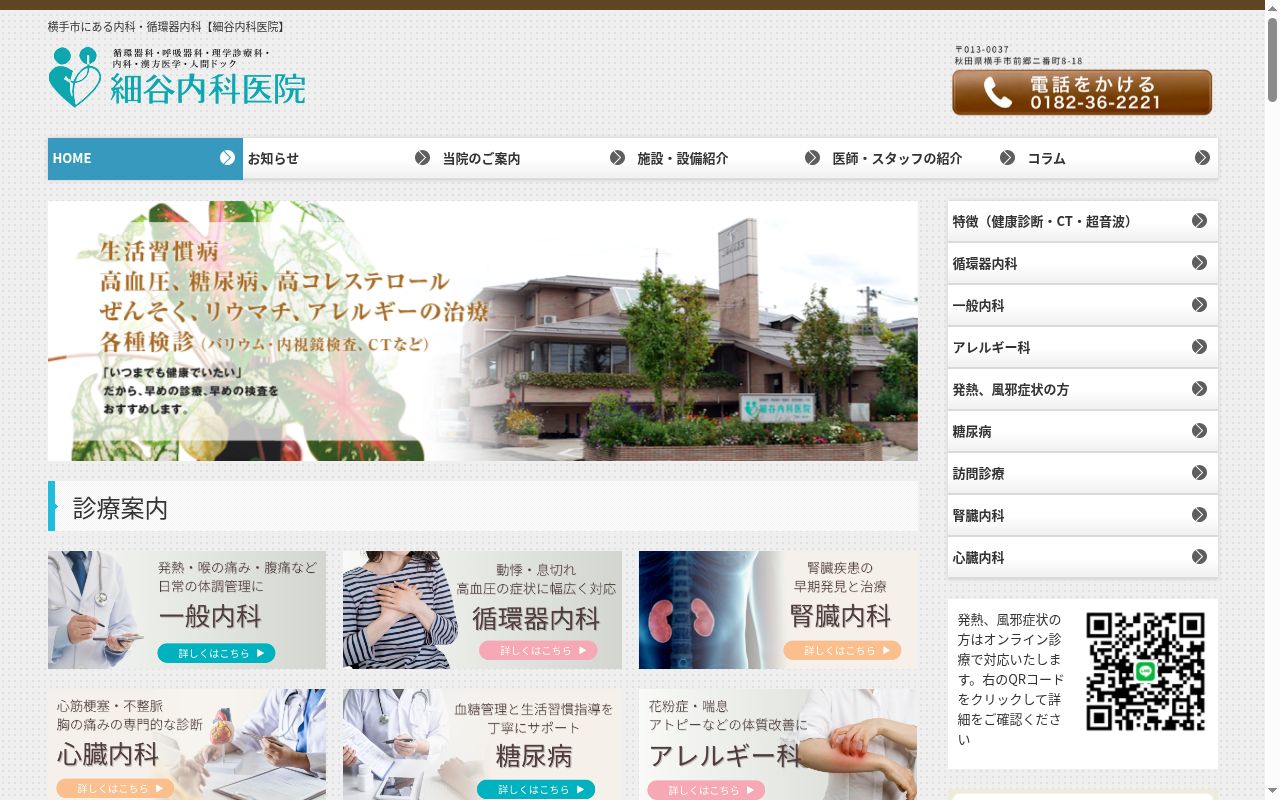Click 詳しくはこちら on 心臓内科 banner

coord(115,788)
